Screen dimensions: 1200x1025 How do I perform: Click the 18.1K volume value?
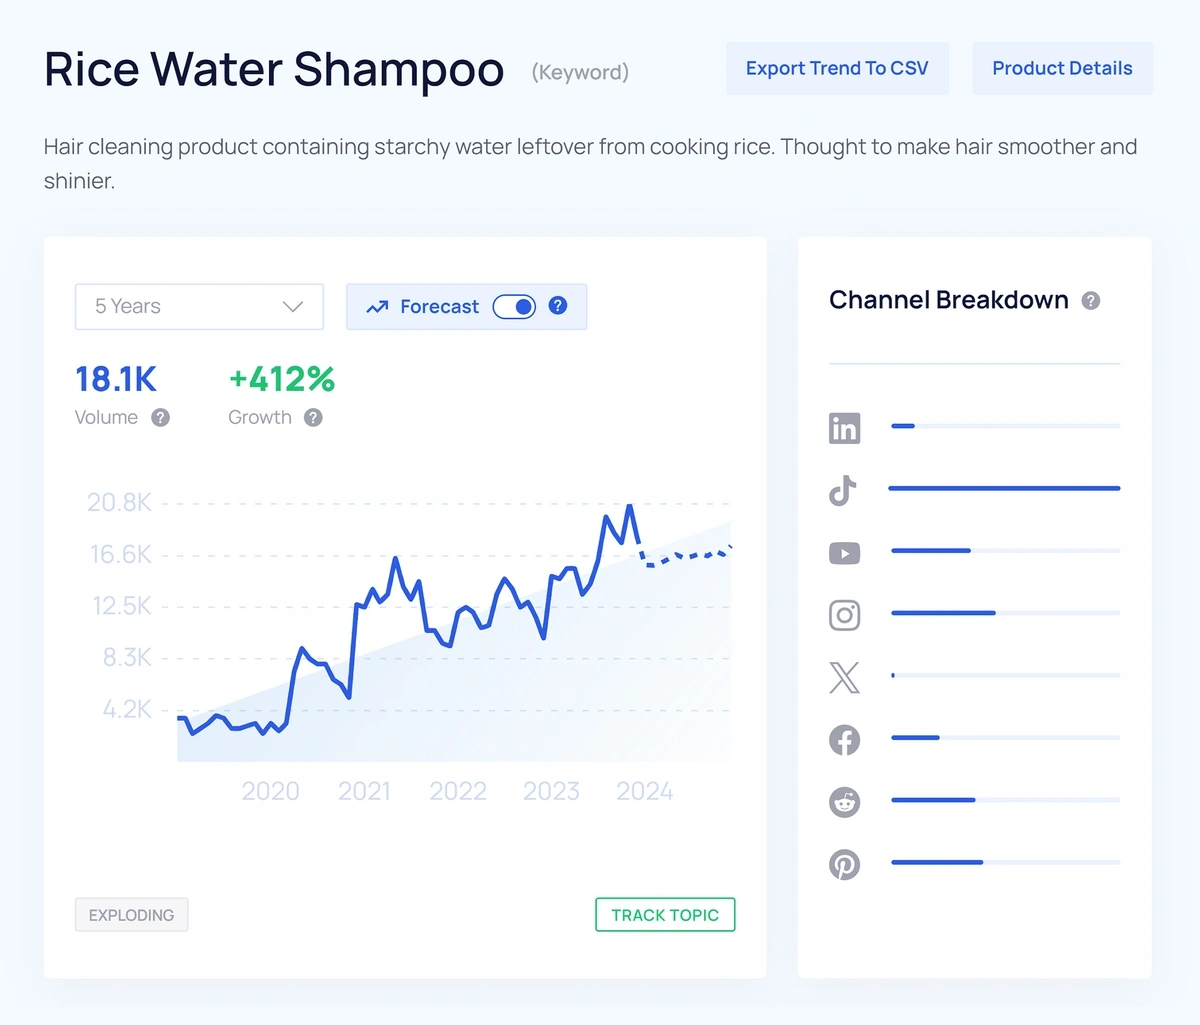coord(116,379)
